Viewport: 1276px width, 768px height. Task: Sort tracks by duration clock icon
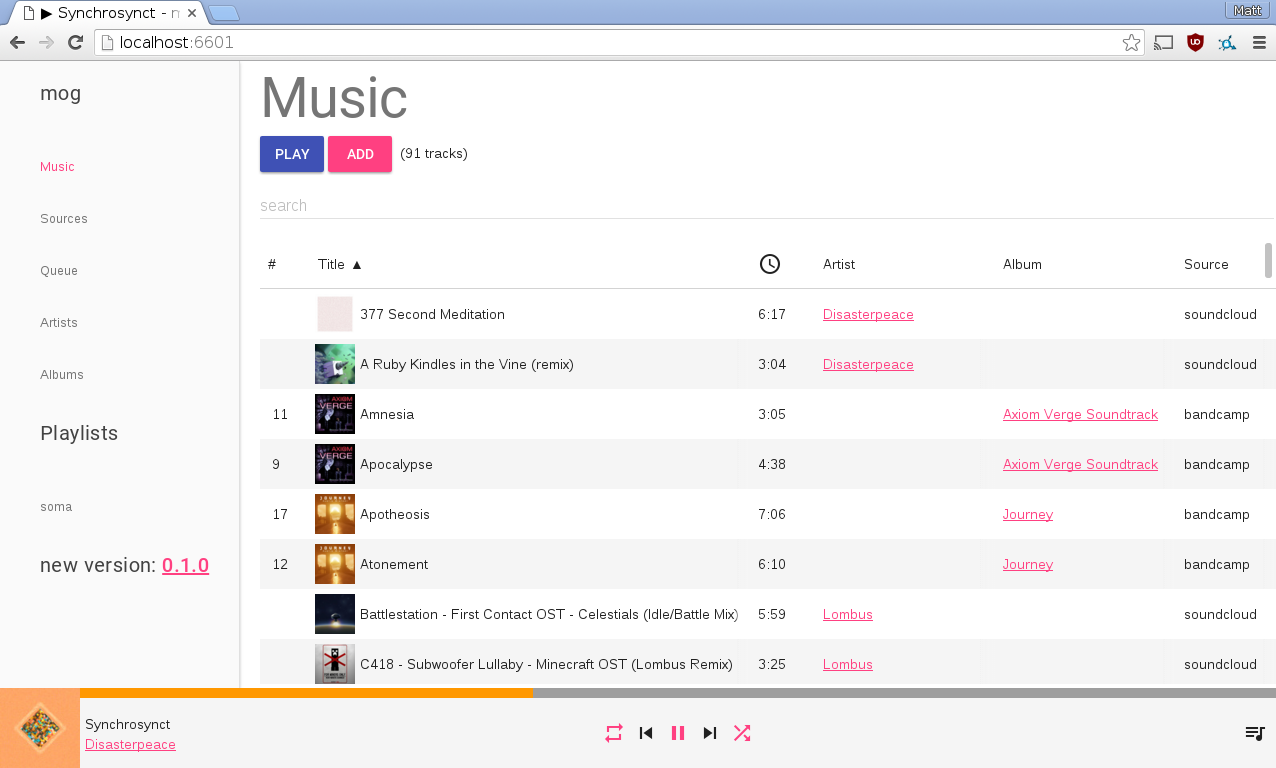(769, 264)
